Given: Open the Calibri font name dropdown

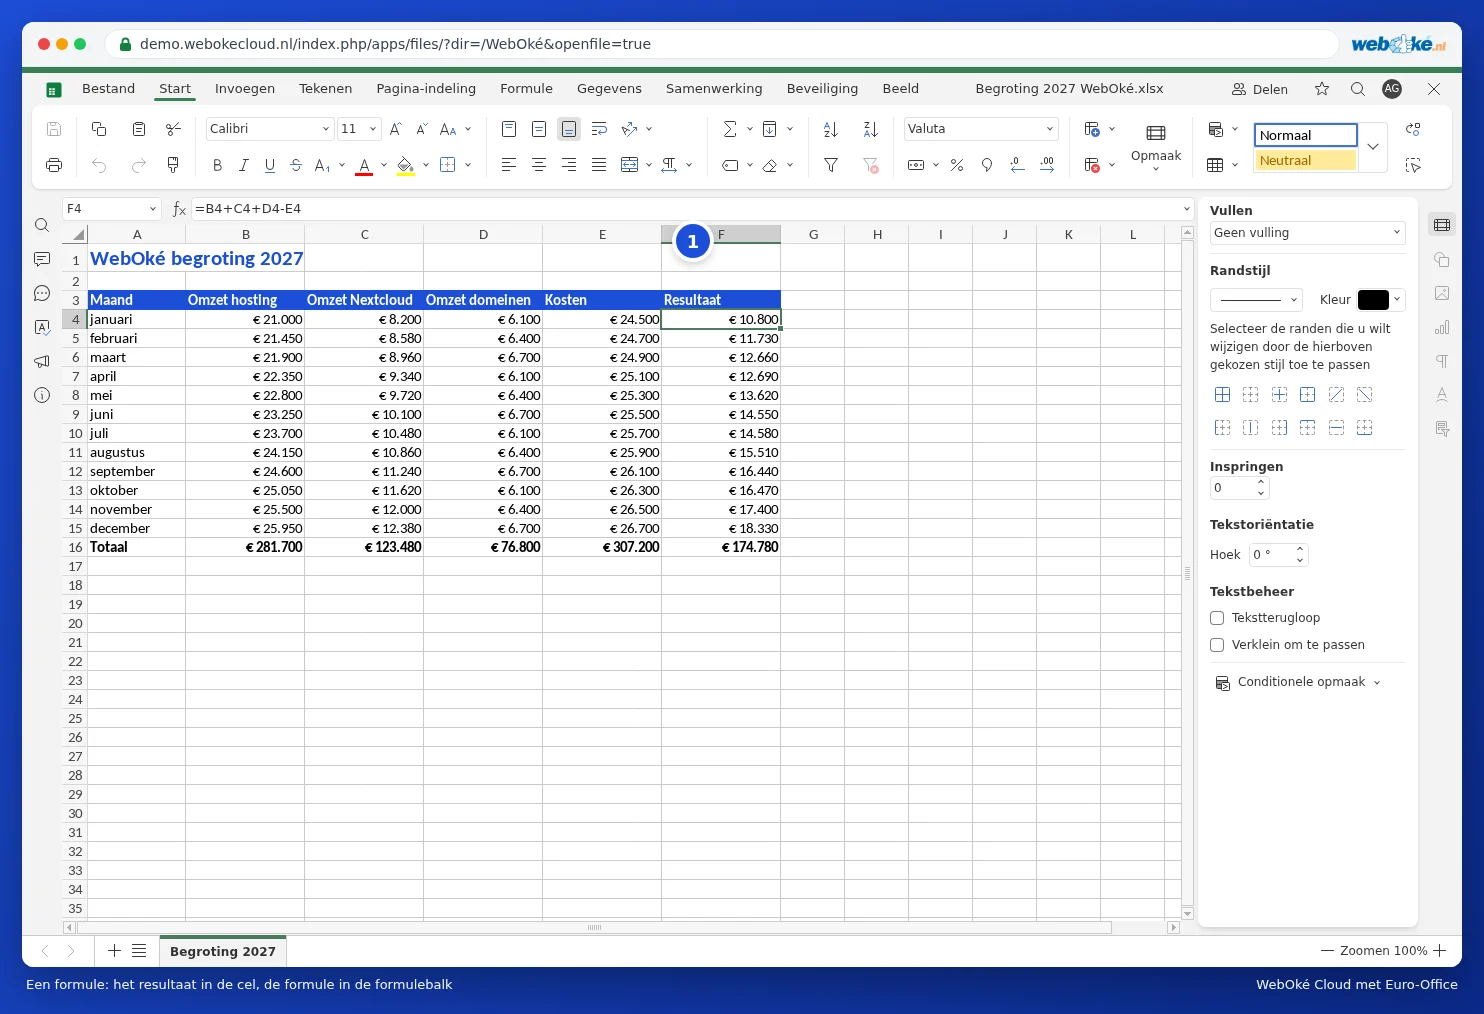Looking at the screenshot, I should tap(269, 129).
